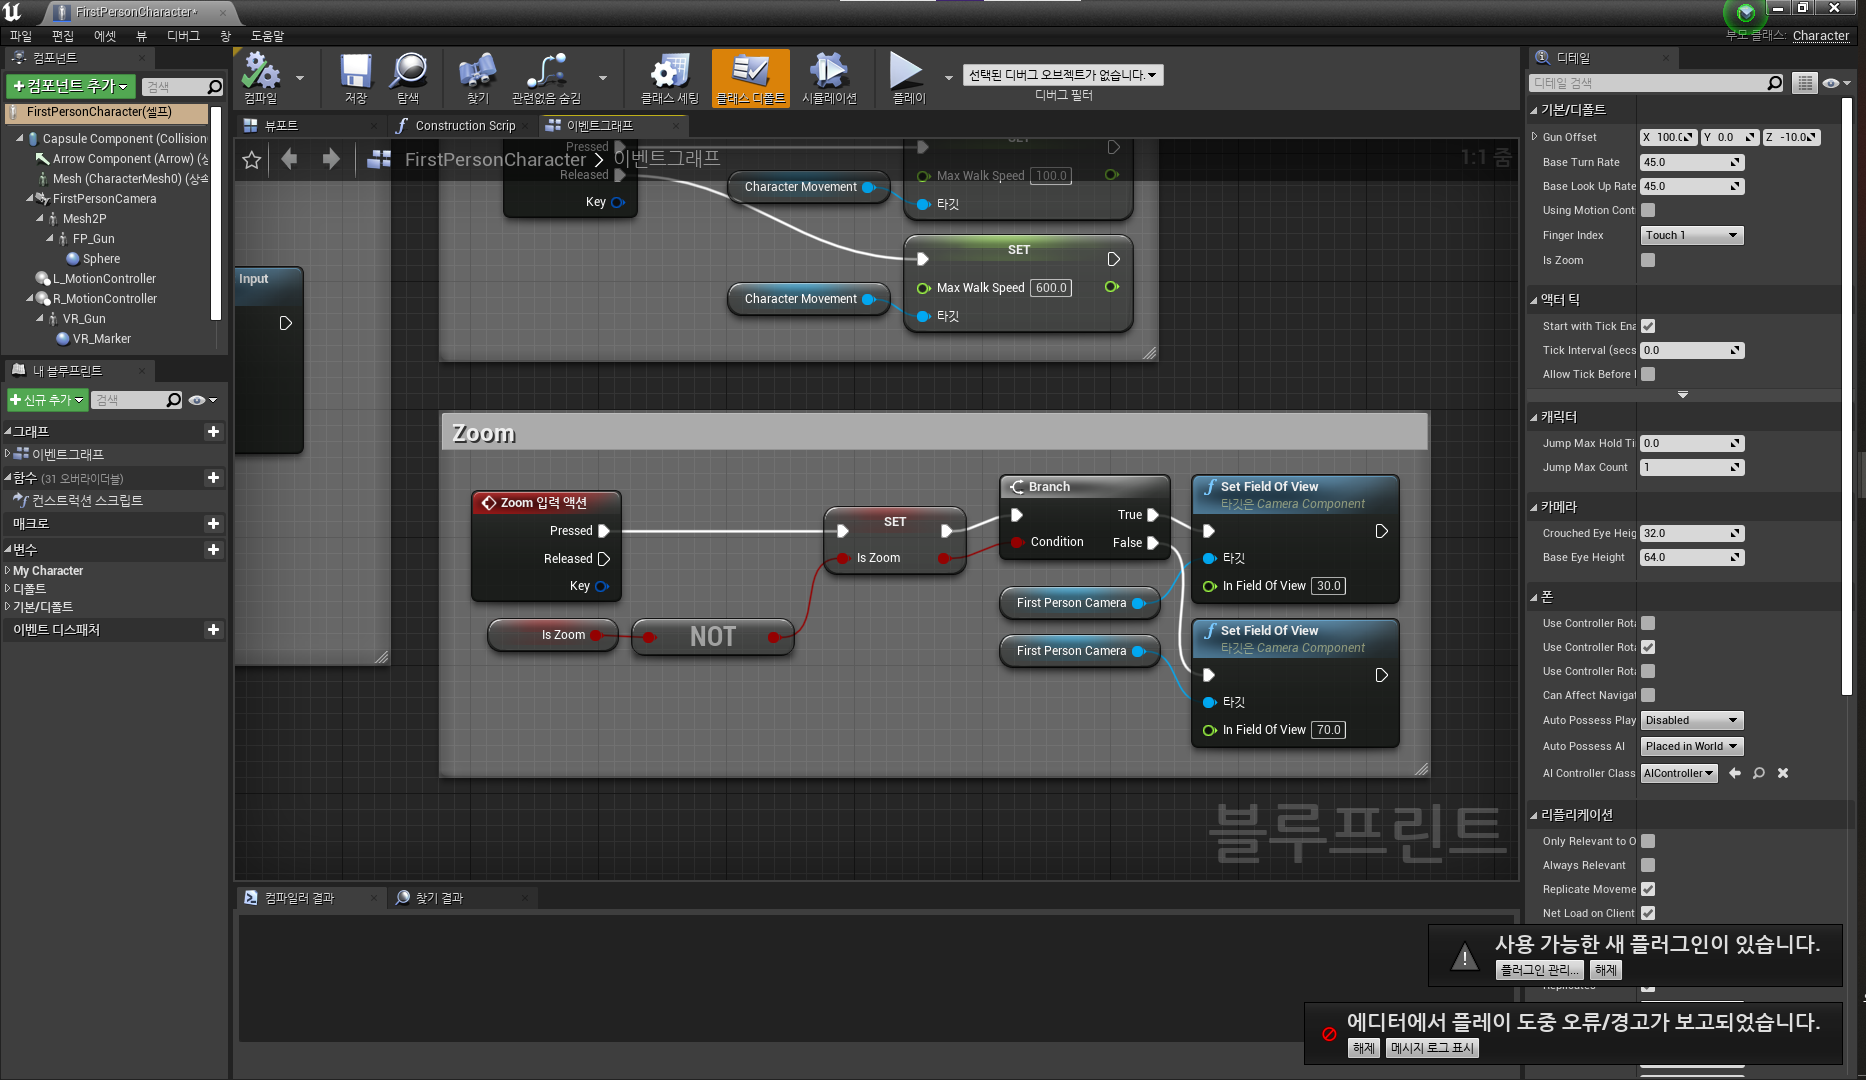
Task: Use selected asset arrow for AI Controller Class
Action: pos(1735,773)
